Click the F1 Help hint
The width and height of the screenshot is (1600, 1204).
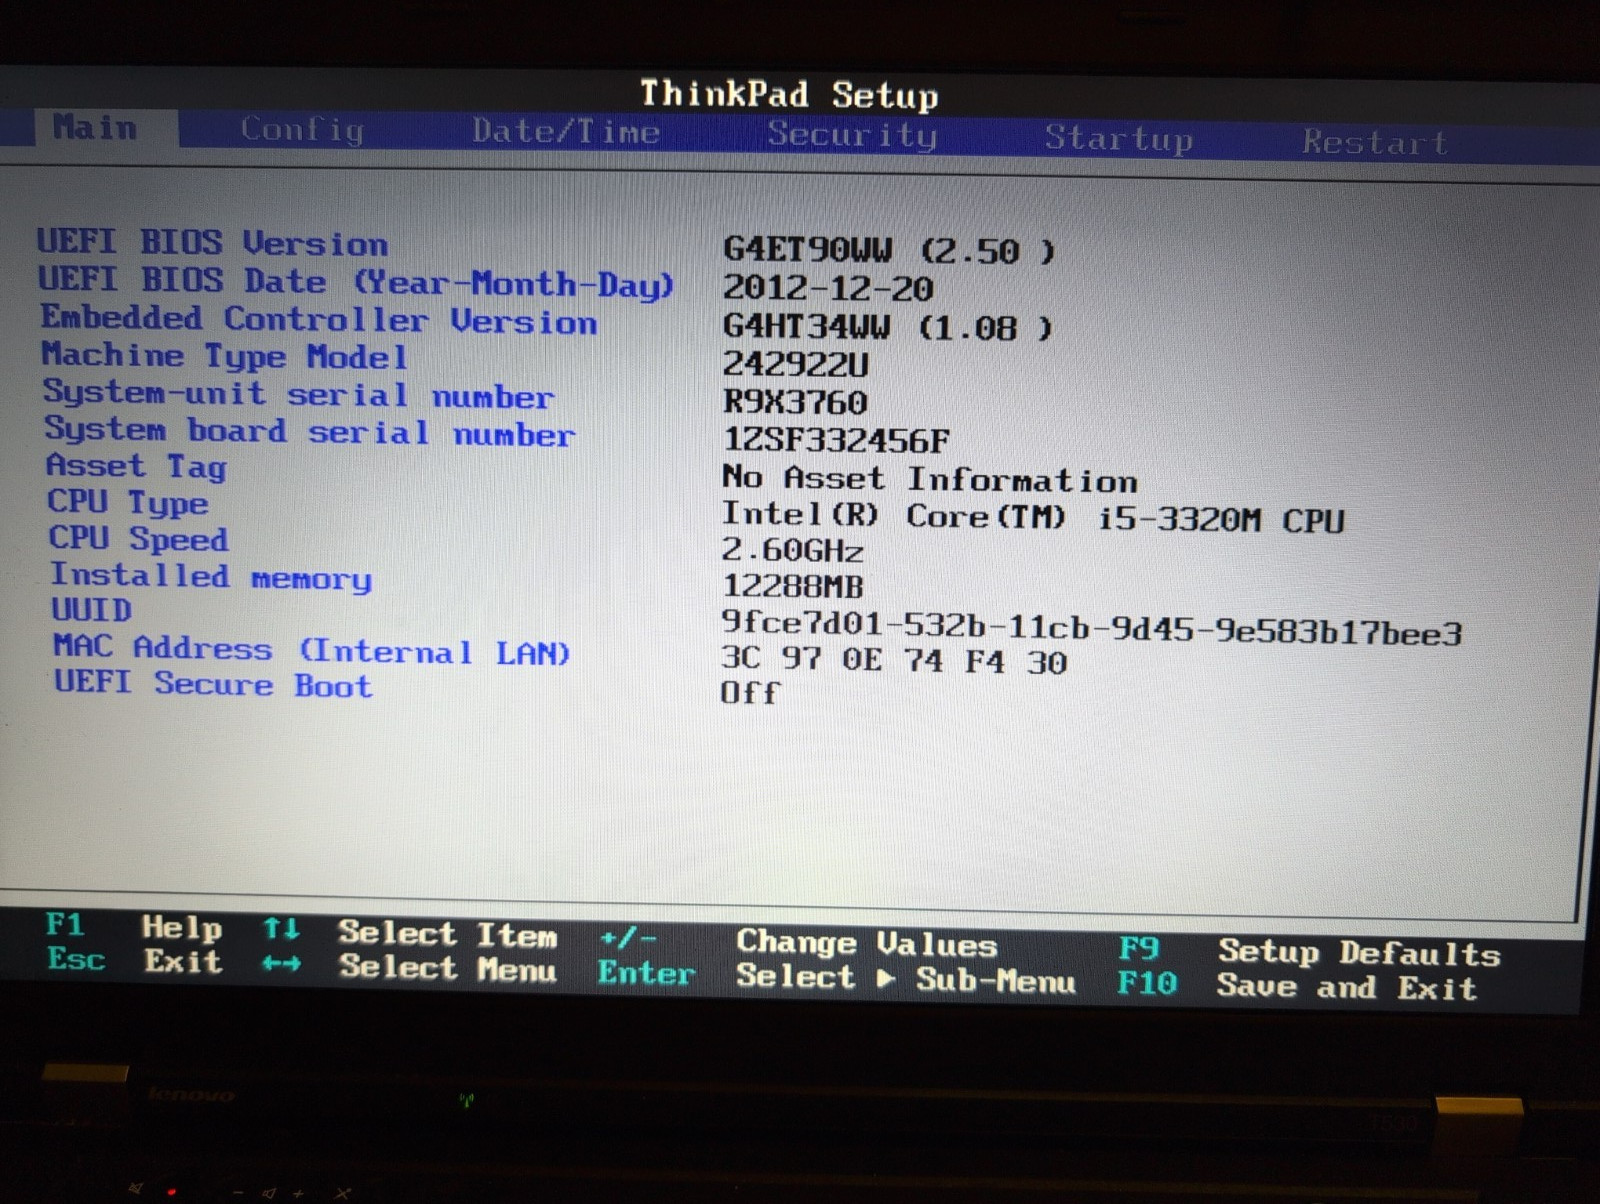tap(133, 926)
